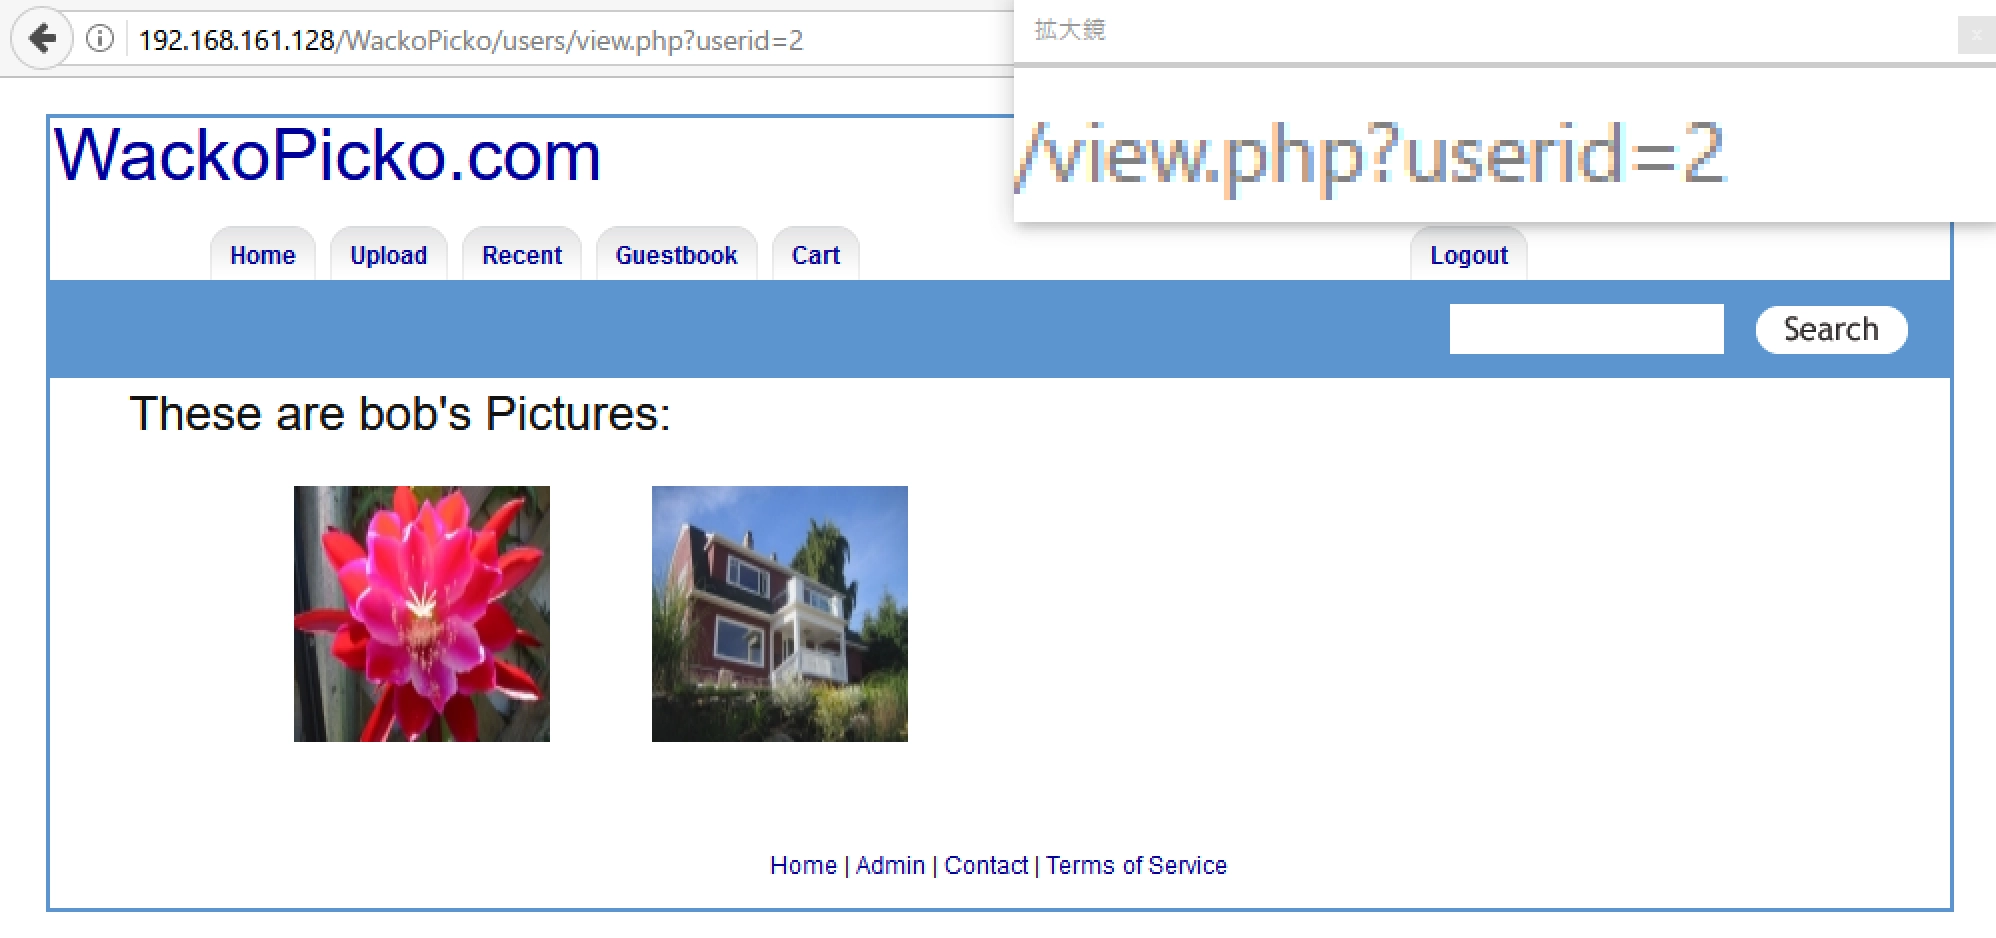The image size is (1996, 938).
Task: Switch to the Recent tab
Action: 522,255
